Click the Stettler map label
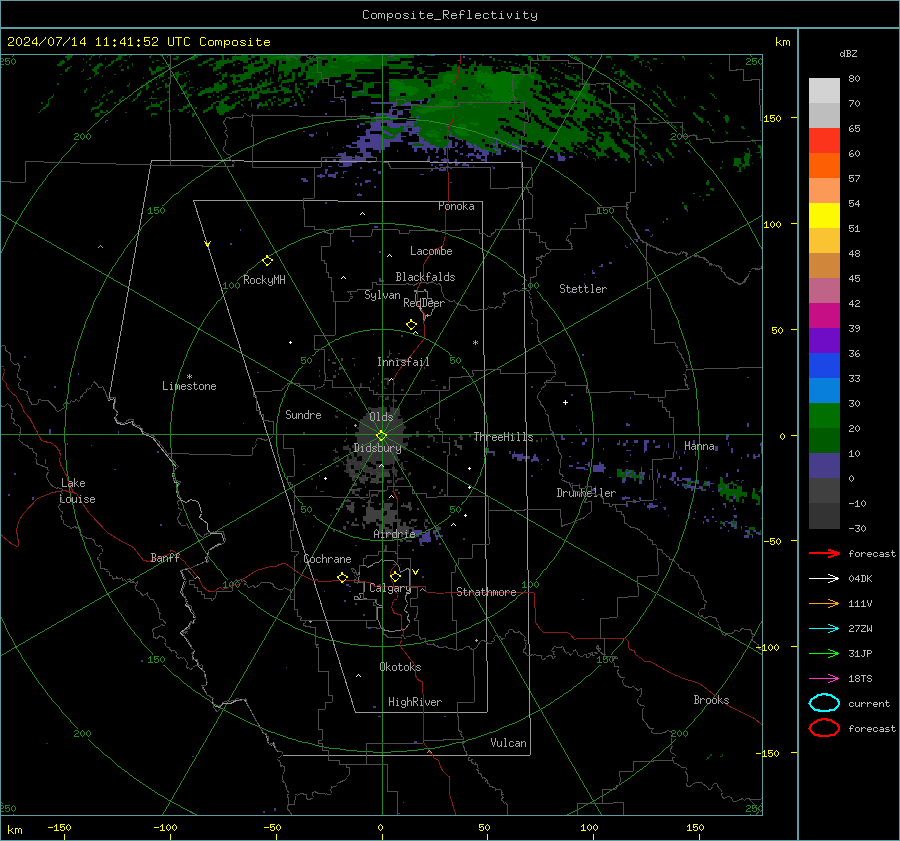 coord(583,289)
